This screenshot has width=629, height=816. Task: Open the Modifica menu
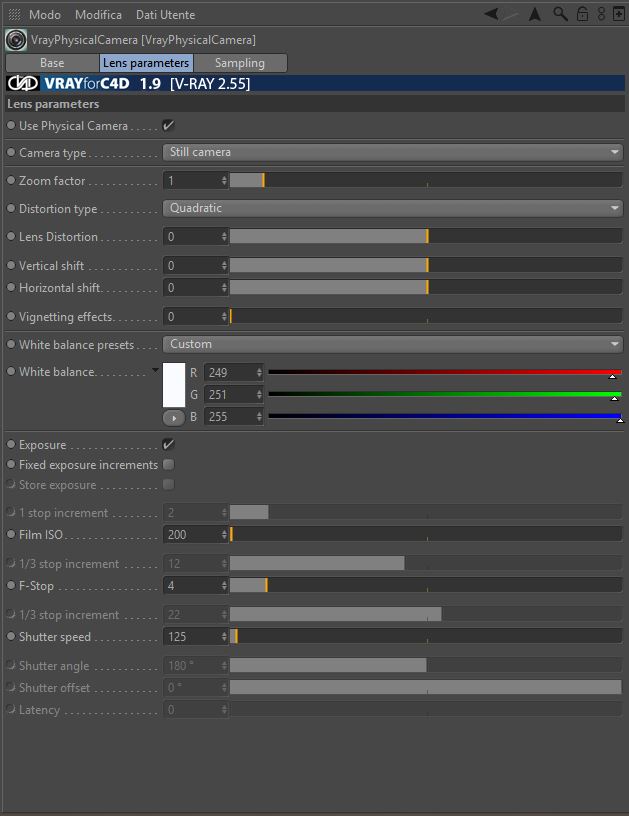coord(98,15)
